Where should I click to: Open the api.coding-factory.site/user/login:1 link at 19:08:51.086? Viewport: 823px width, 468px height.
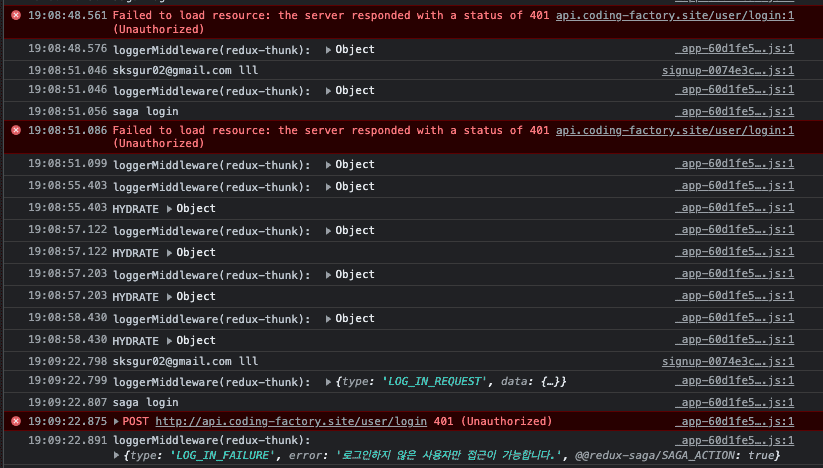[675, 130]
